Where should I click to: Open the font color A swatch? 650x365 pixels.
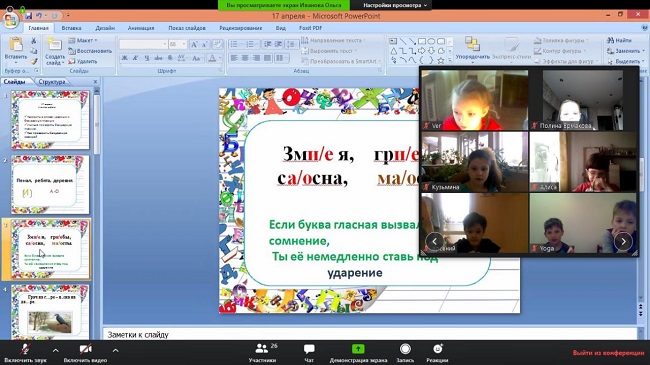(x=212, y=58)
